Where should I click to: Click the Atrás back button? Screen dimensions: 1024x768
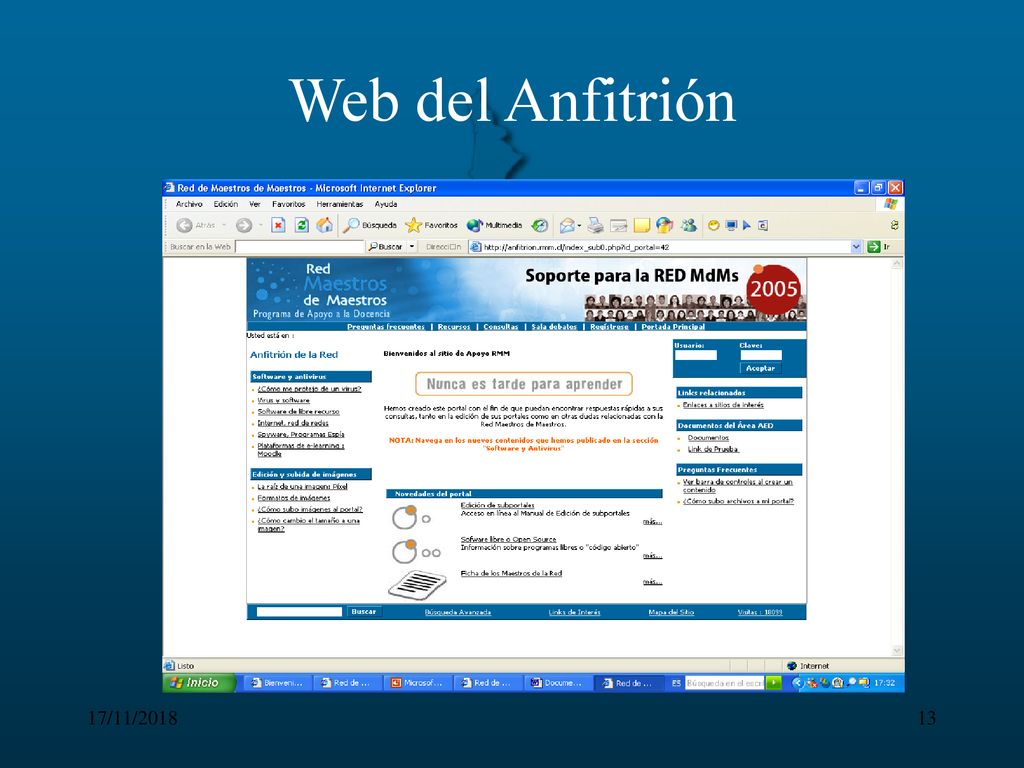pyautogui.click(x=195, y=225)
